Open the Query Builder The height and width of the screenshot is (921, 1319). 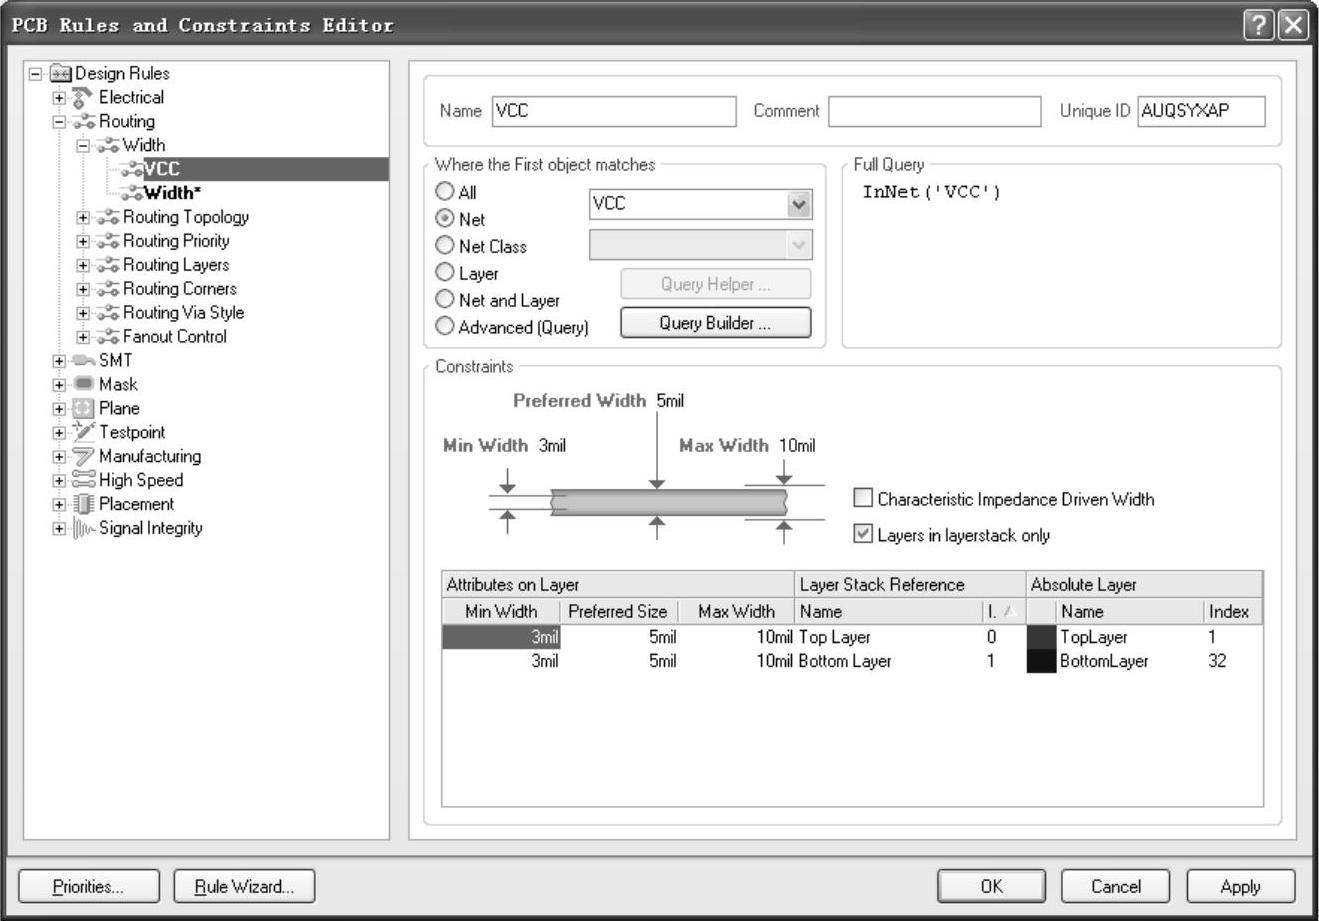[x=715, y=323]
